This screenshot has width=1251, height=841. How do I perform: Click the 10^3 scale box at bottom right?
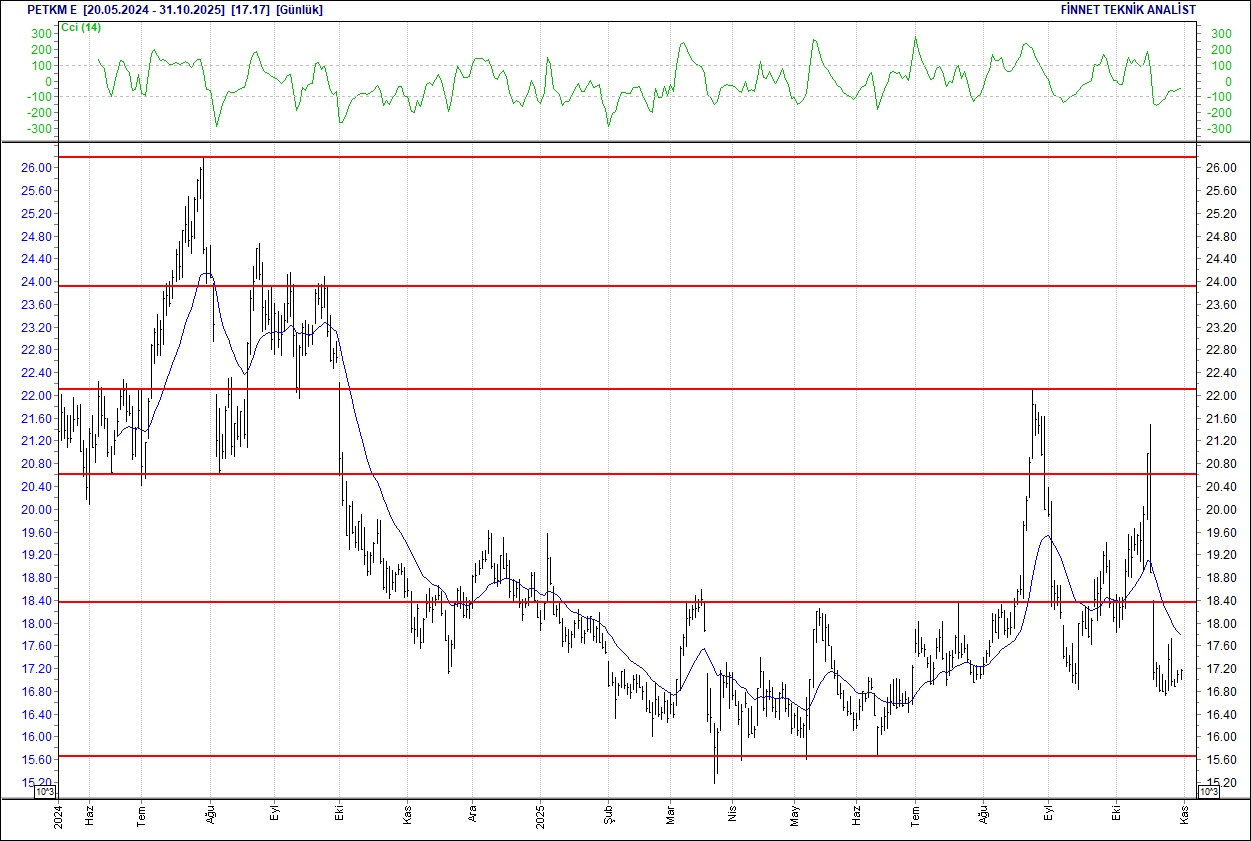click(1207, 792)
